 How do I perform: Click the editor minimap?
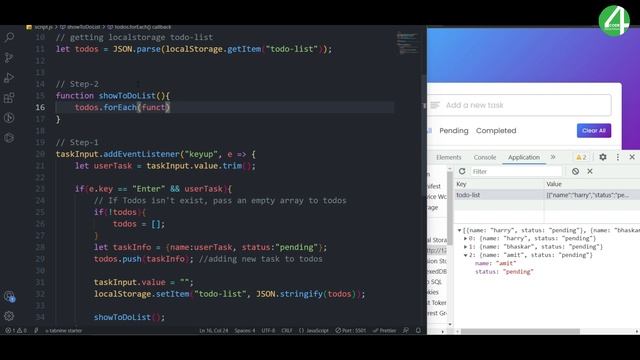(407, 43)
